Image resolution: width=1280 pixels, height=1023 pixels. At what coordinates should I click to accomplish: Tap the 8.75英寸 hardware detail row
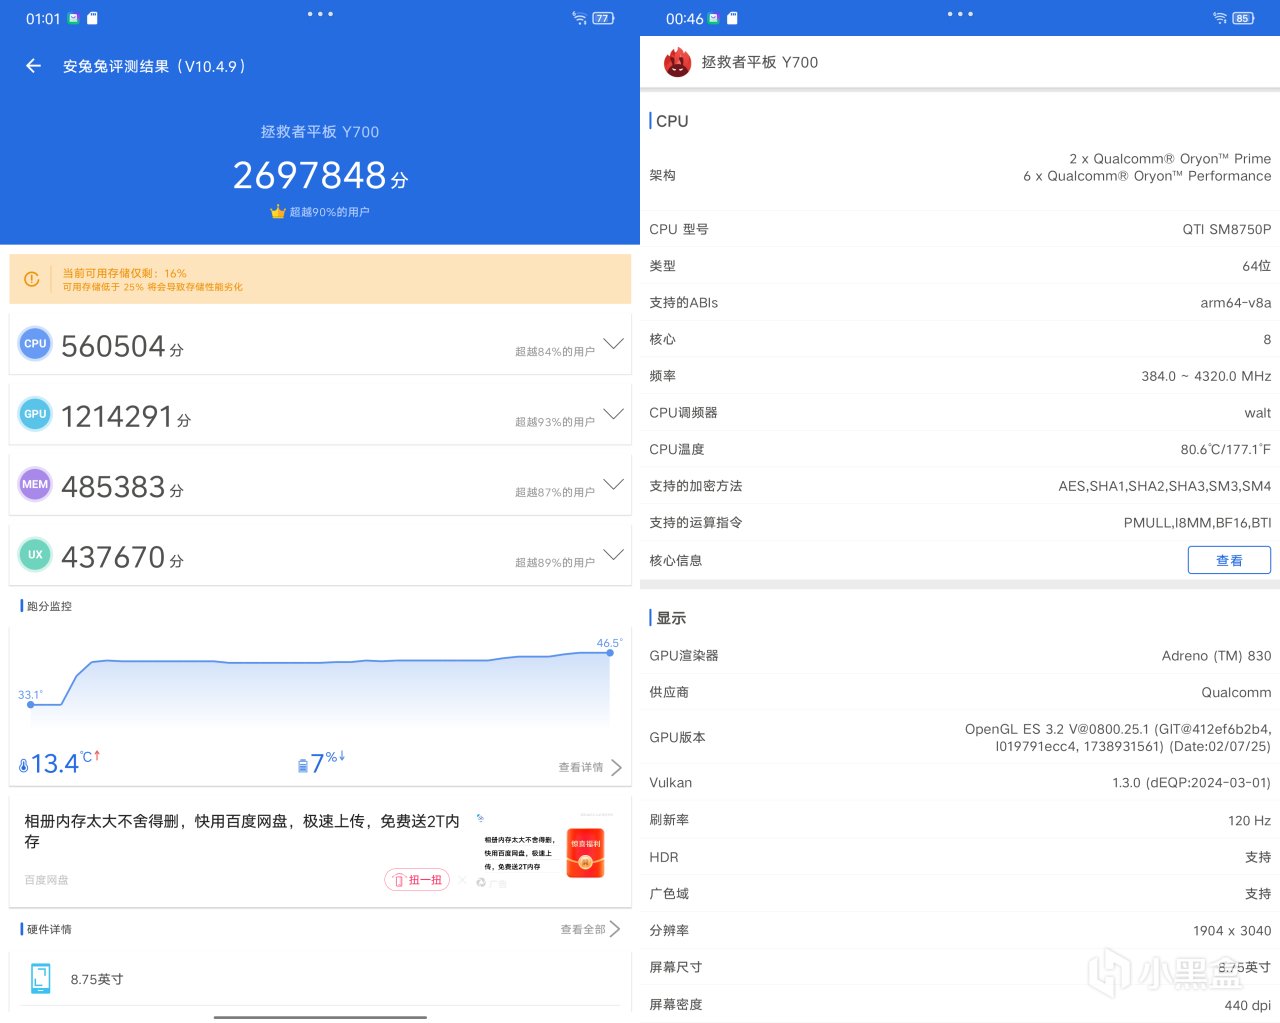click(x=320, y=979)
